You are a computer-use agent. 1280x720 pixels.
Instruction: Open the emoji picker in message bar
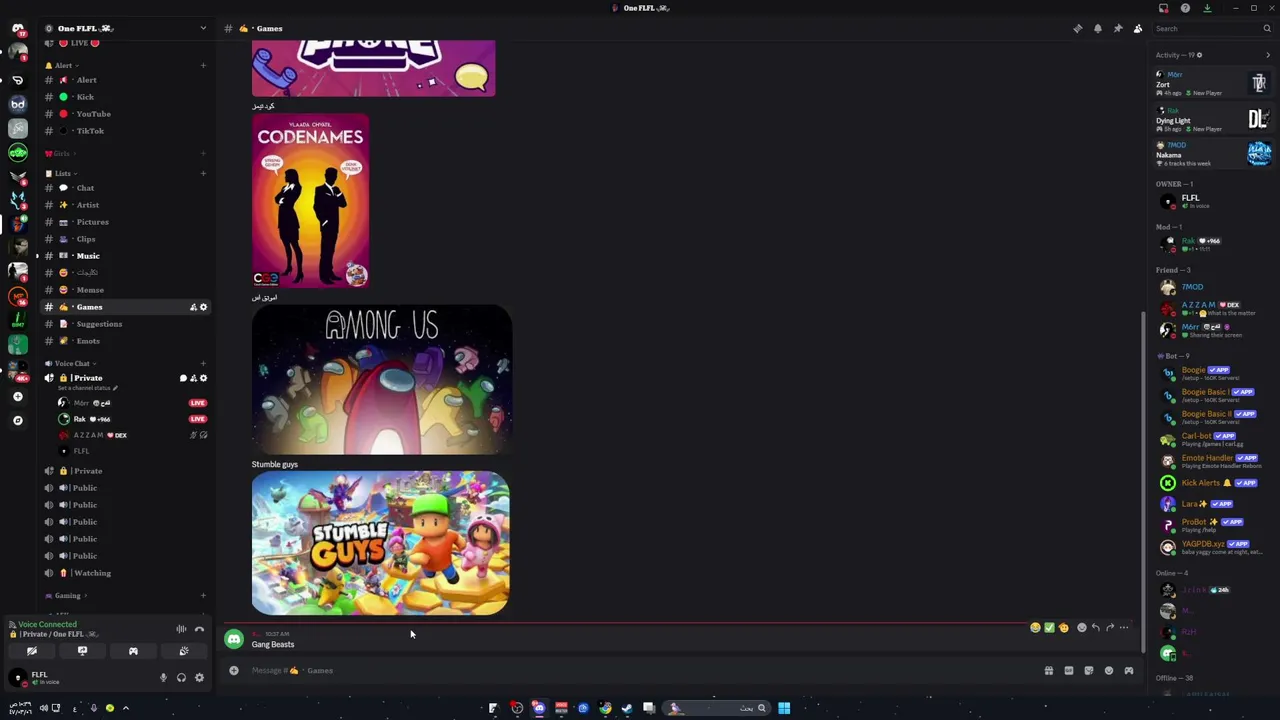(x=1108, y=670)
